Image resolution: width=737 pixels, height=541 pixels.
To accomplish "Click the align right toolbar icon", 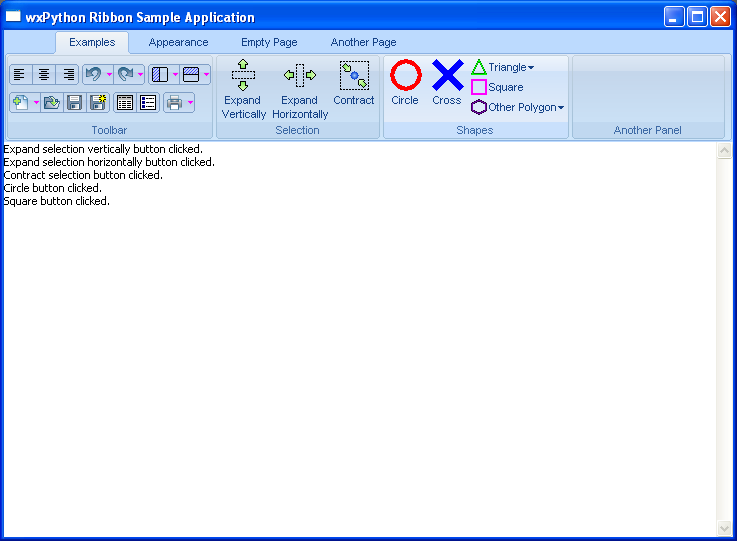I will (x=68, y=74).
